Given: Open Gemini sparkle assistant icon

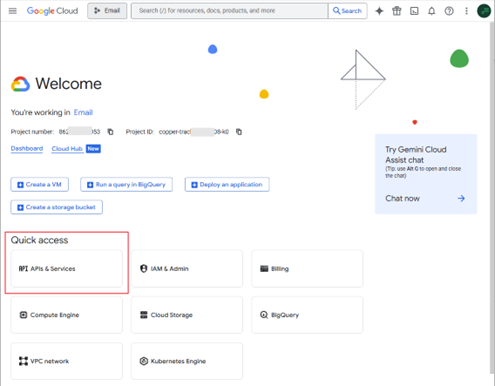Looking at the screenshot, I should tap(379, 11).
